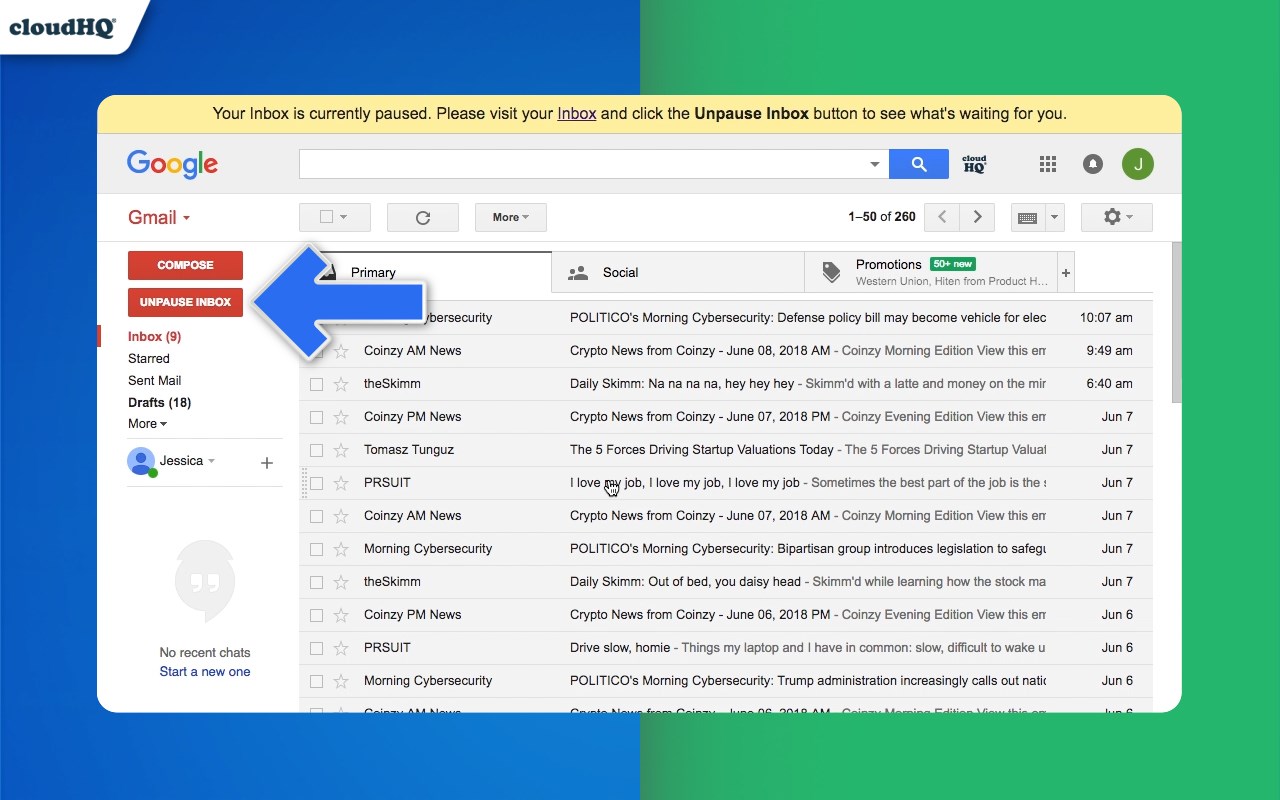1280x800 pixels.
Task: Open the Sent Mail folder
Action: coord(155,381)
